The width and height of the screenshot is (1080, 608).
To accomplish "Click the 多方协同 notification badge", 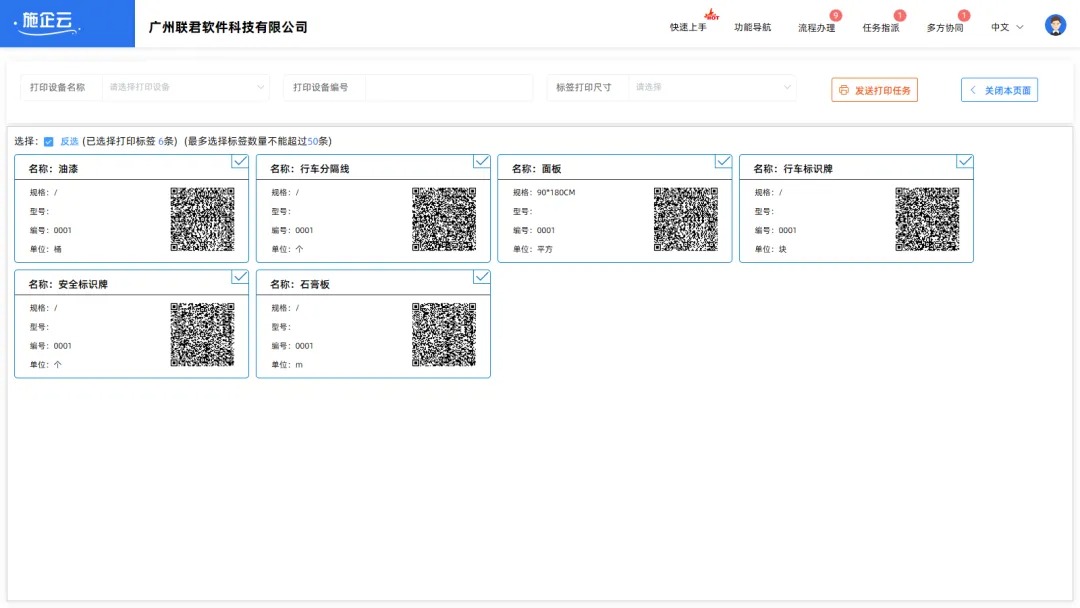I will [x=961, y=13].
